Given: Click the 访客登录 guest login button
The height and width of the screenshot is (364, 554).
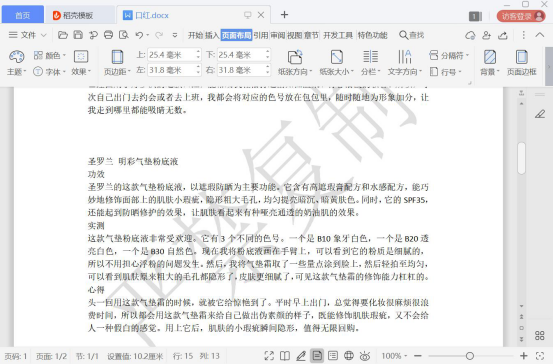Looking at the screenshot, I should (x=521, y=16).
